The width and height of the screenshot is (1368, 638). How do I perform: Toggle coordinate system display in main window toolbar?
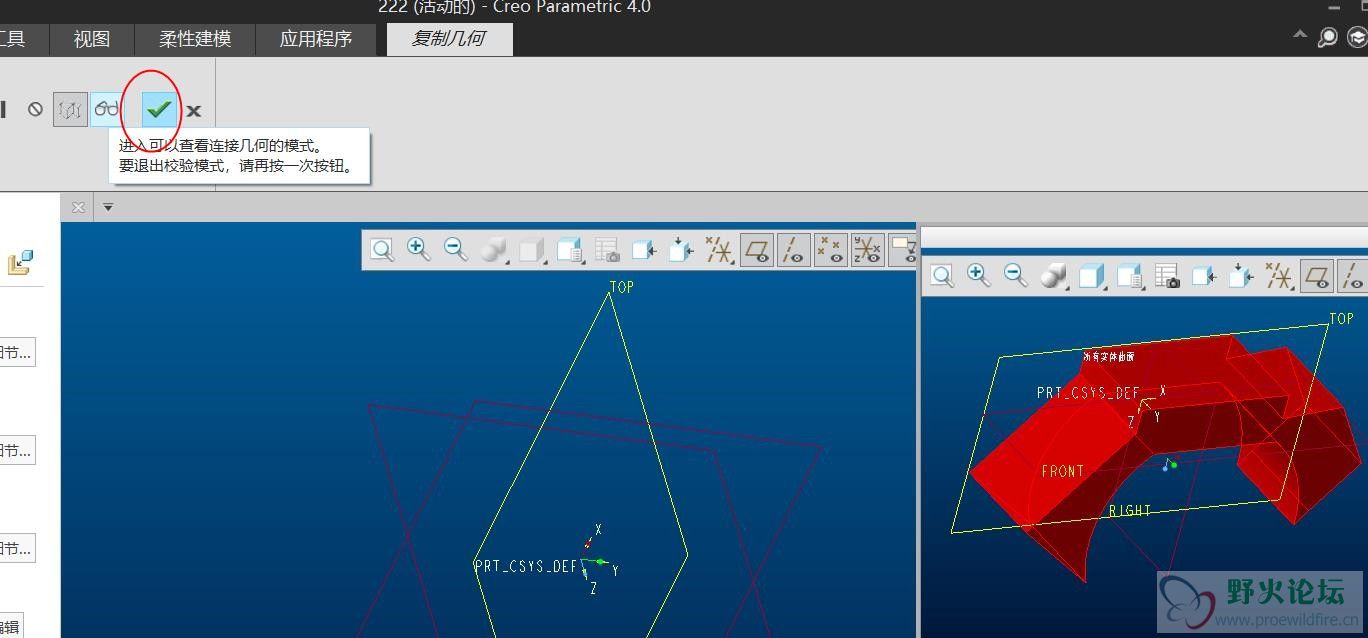868,250
